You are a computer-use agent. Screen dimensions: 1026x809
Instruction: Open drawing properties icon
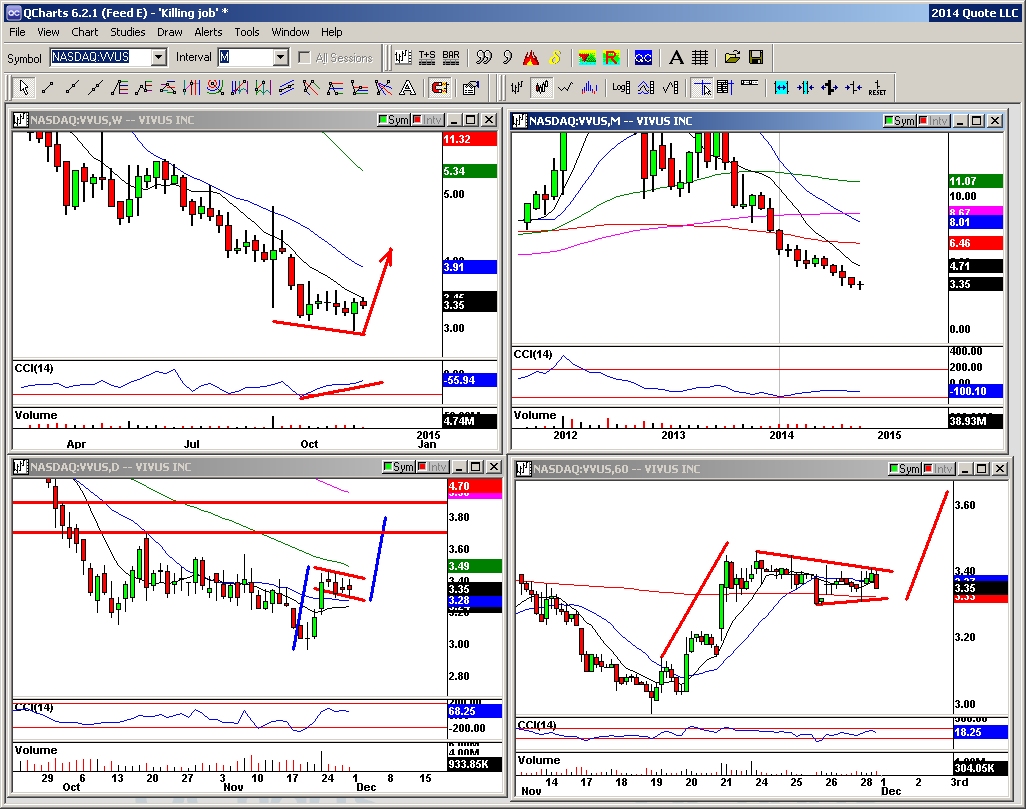pos(470,87)
